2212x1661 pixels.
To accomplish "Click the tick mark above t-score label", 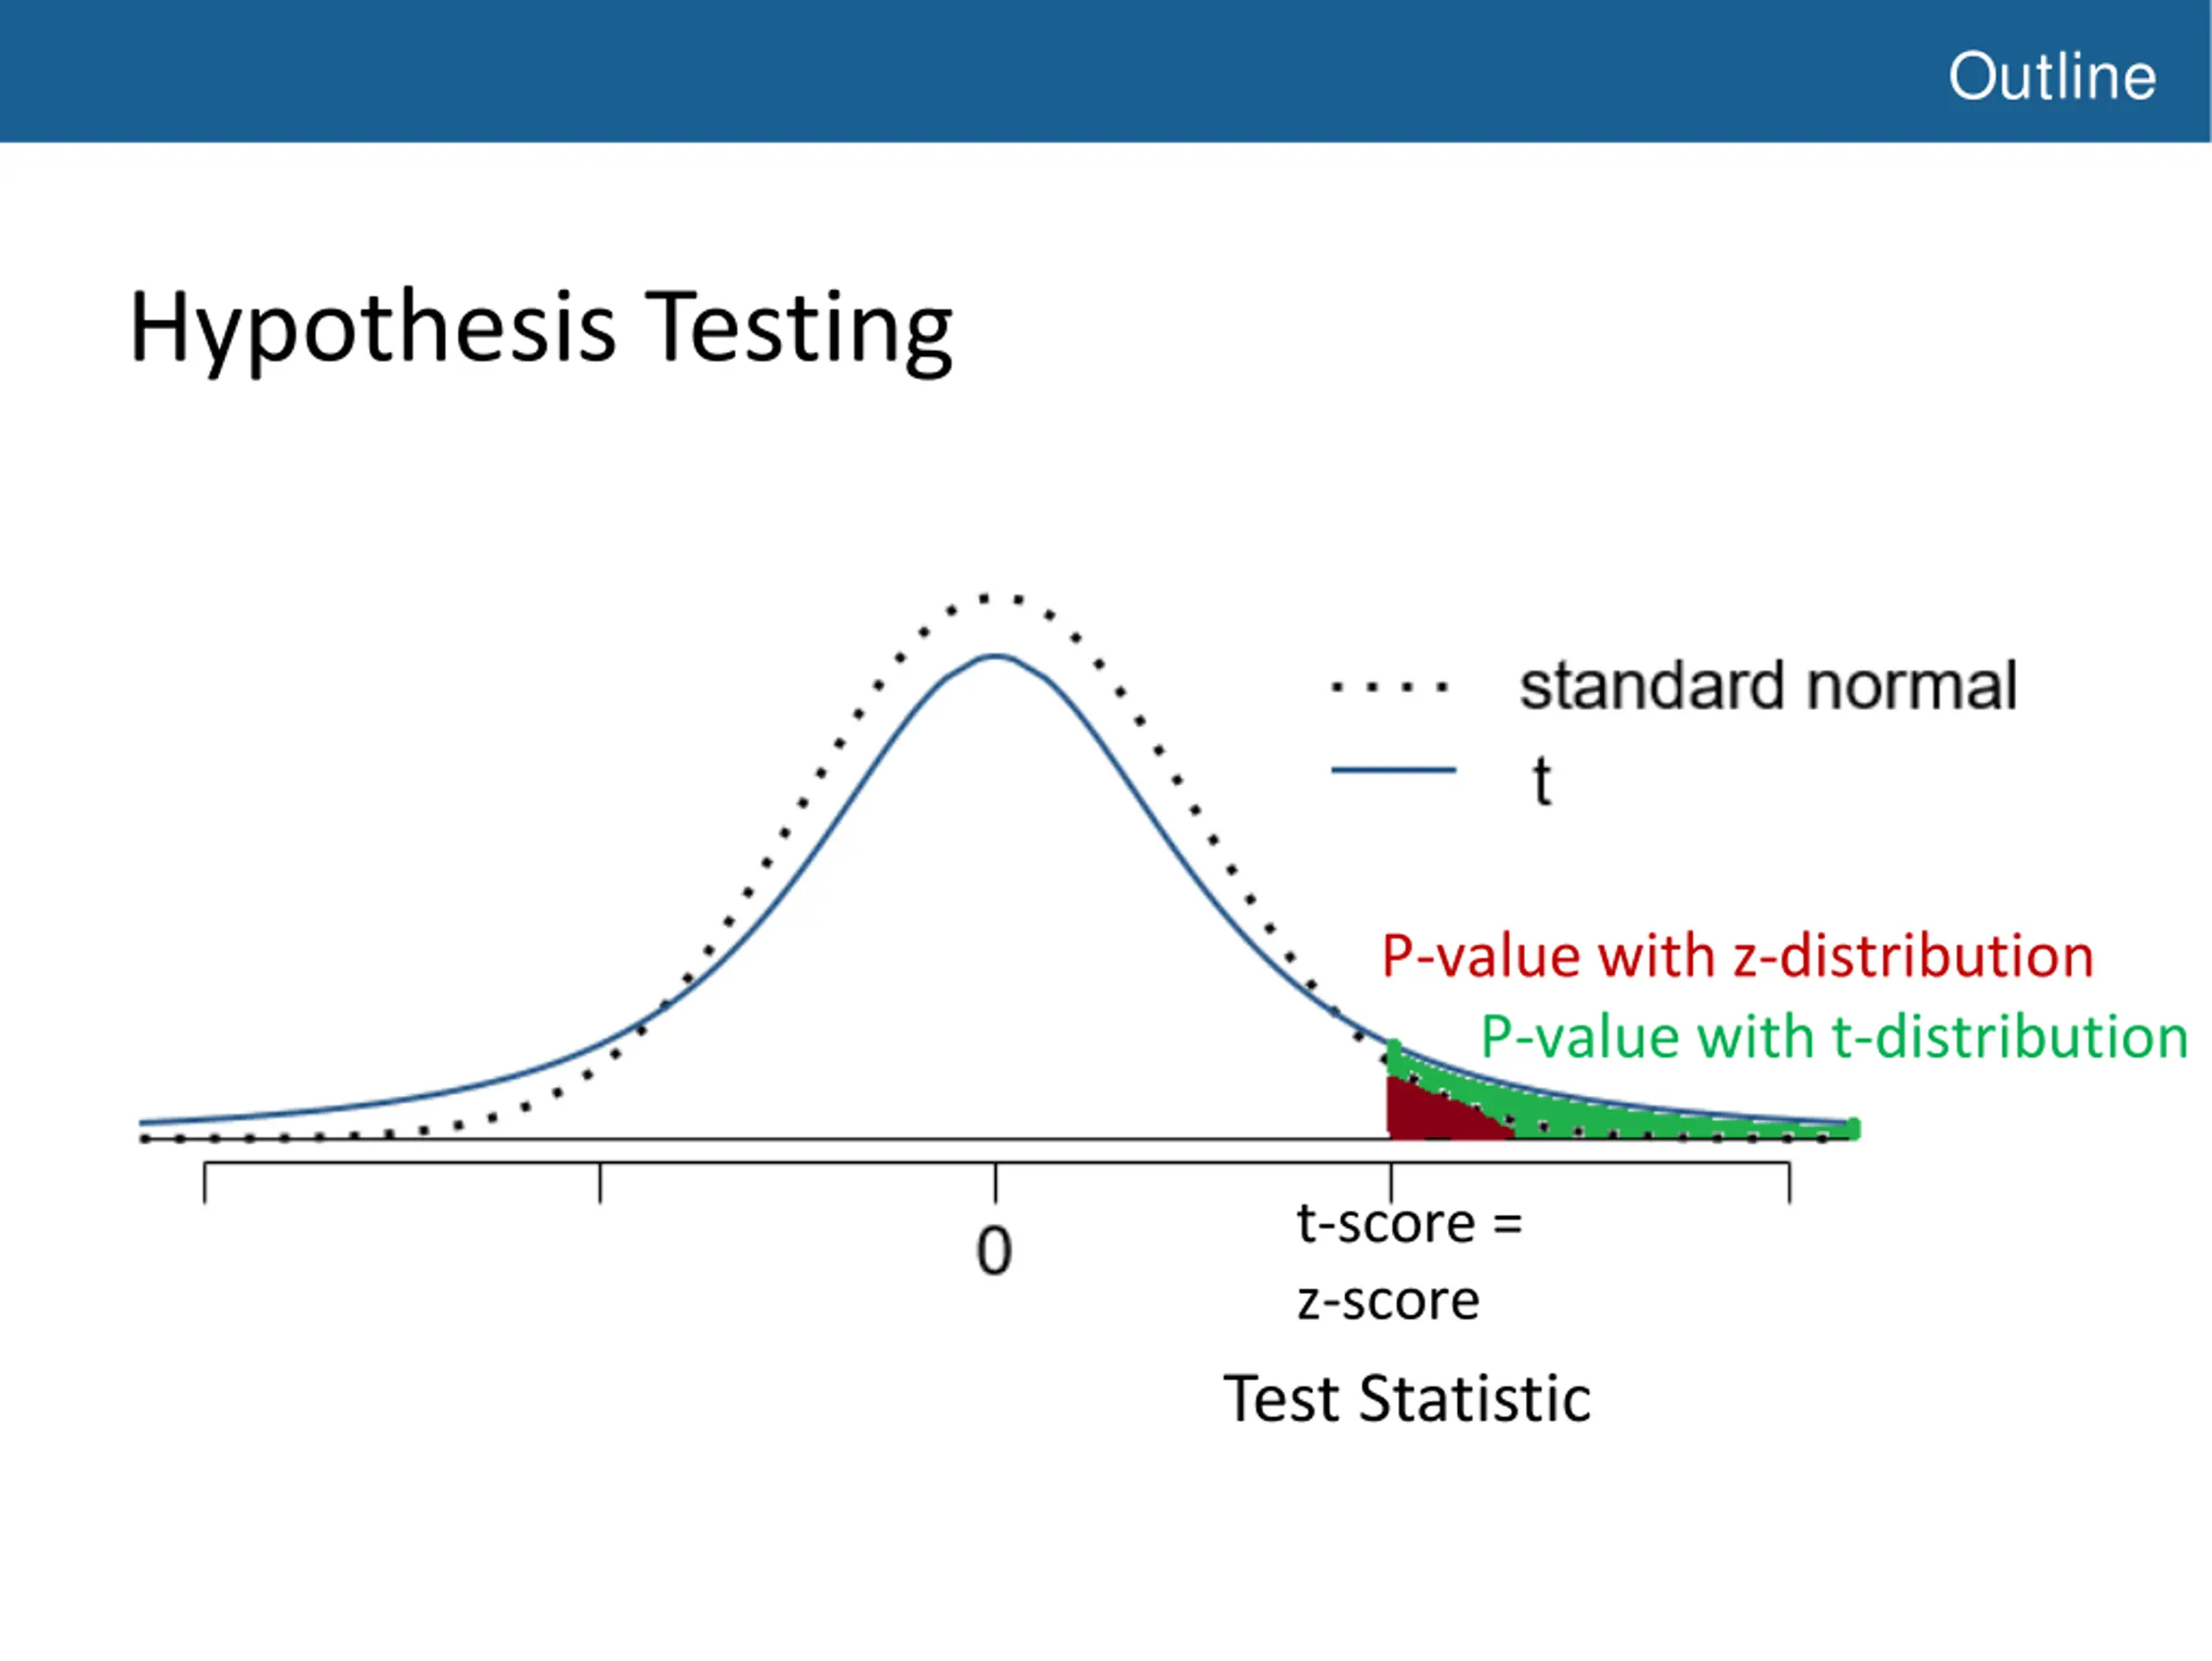I will (1391, 1182).
